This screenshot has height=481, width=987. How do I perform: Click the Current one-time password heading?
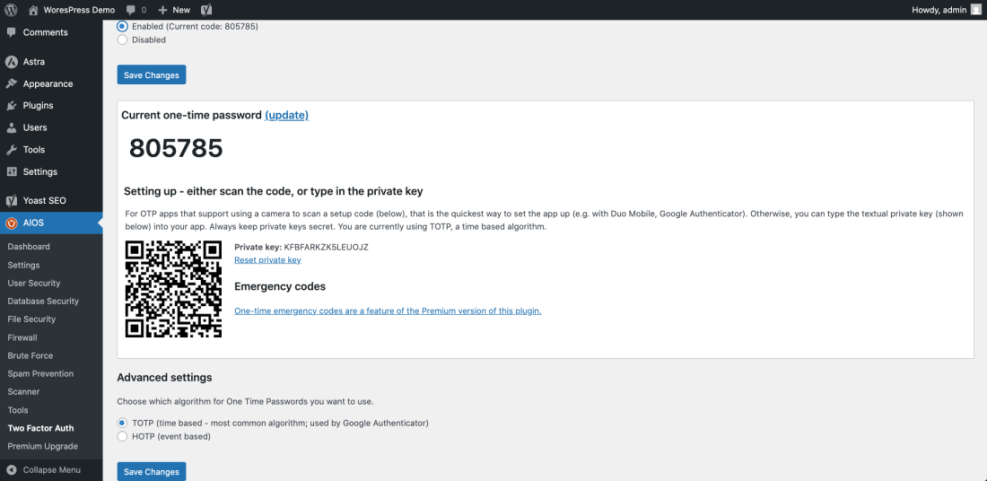(x=191, y=115)
